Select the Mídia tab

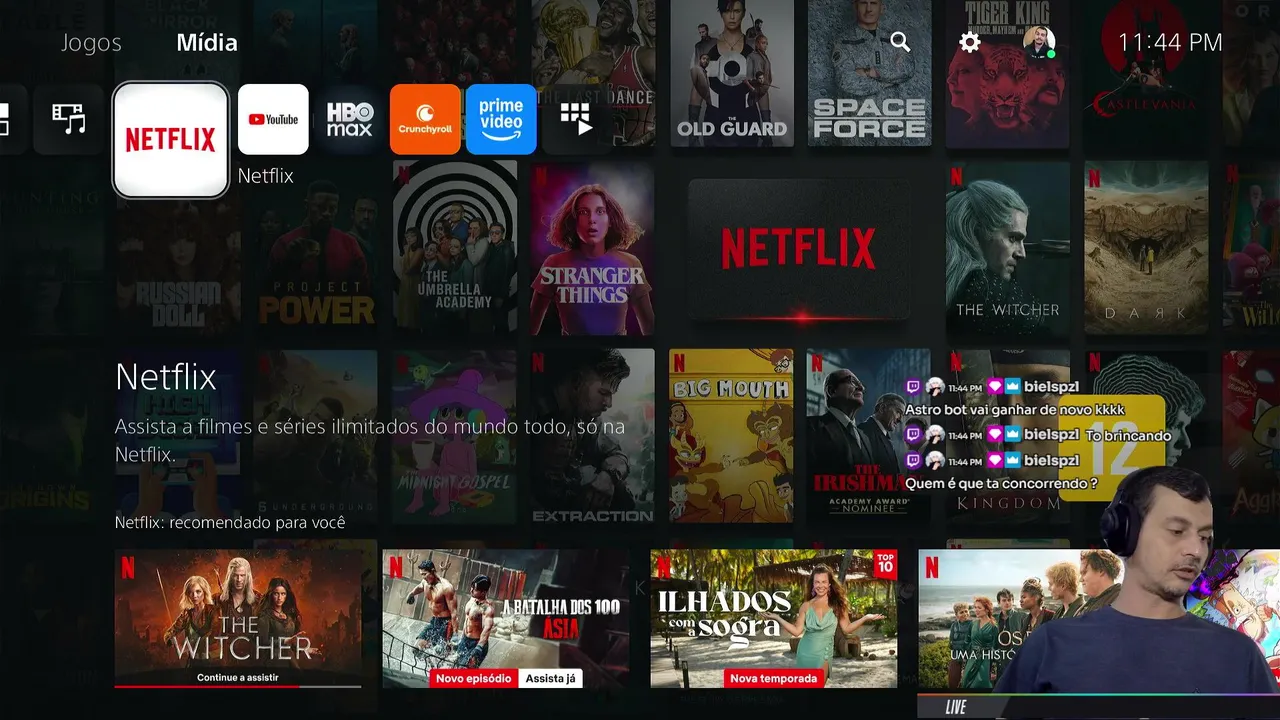pyautogui.click(x=207, y=42)
